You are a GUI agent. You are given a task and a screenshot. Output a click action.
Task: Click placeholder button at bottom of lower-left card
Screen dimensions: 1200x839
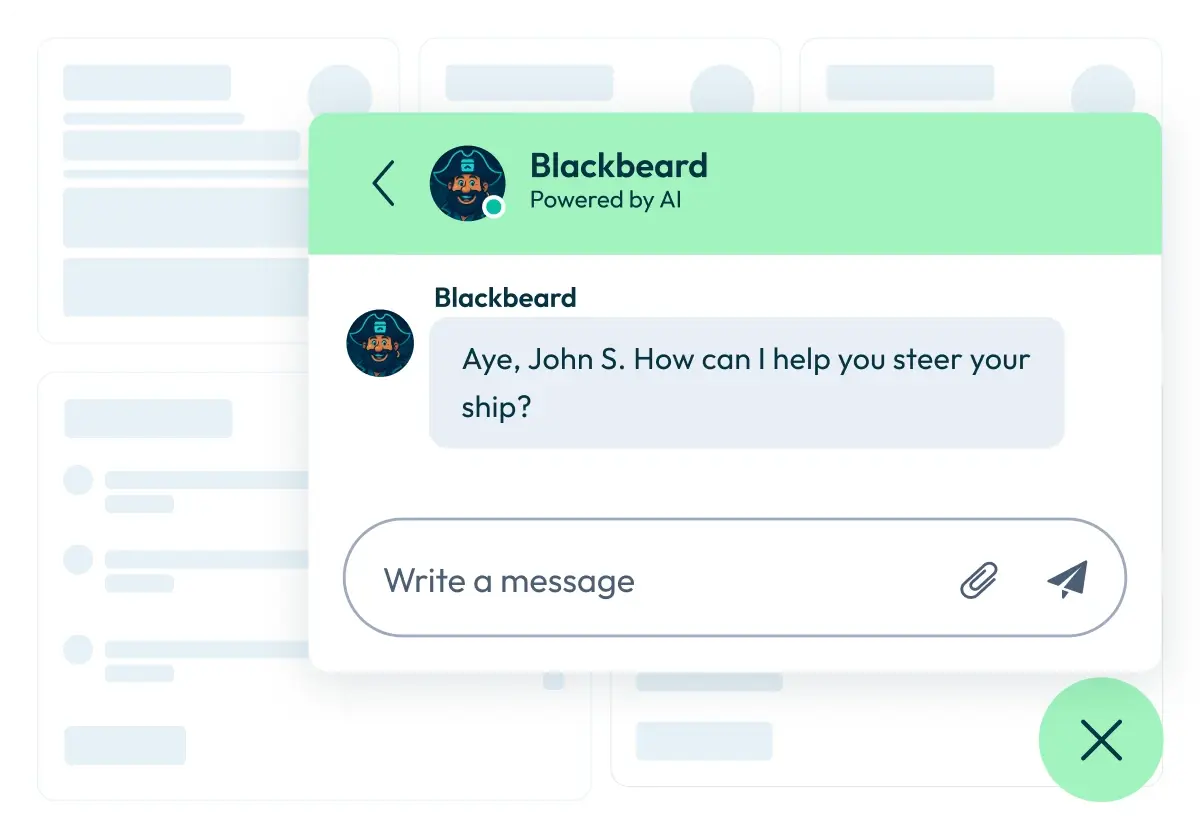(x=125, y=745)
